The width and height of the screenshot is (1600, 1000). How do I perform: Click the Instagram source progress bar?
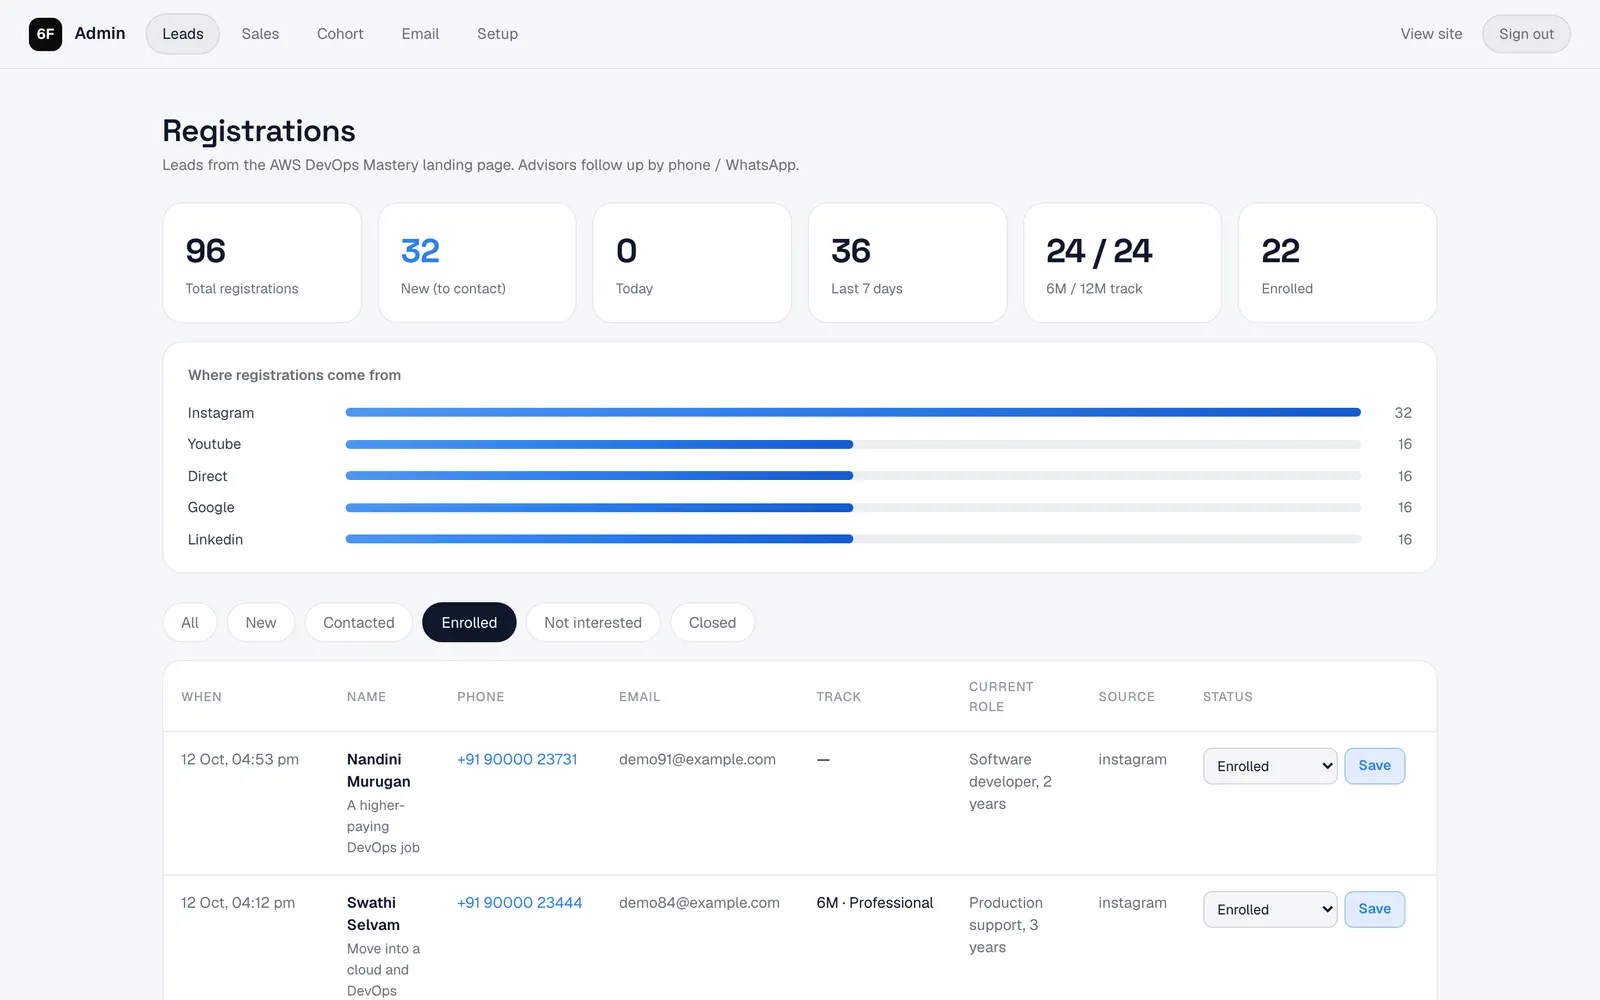[x=853, y=412]
